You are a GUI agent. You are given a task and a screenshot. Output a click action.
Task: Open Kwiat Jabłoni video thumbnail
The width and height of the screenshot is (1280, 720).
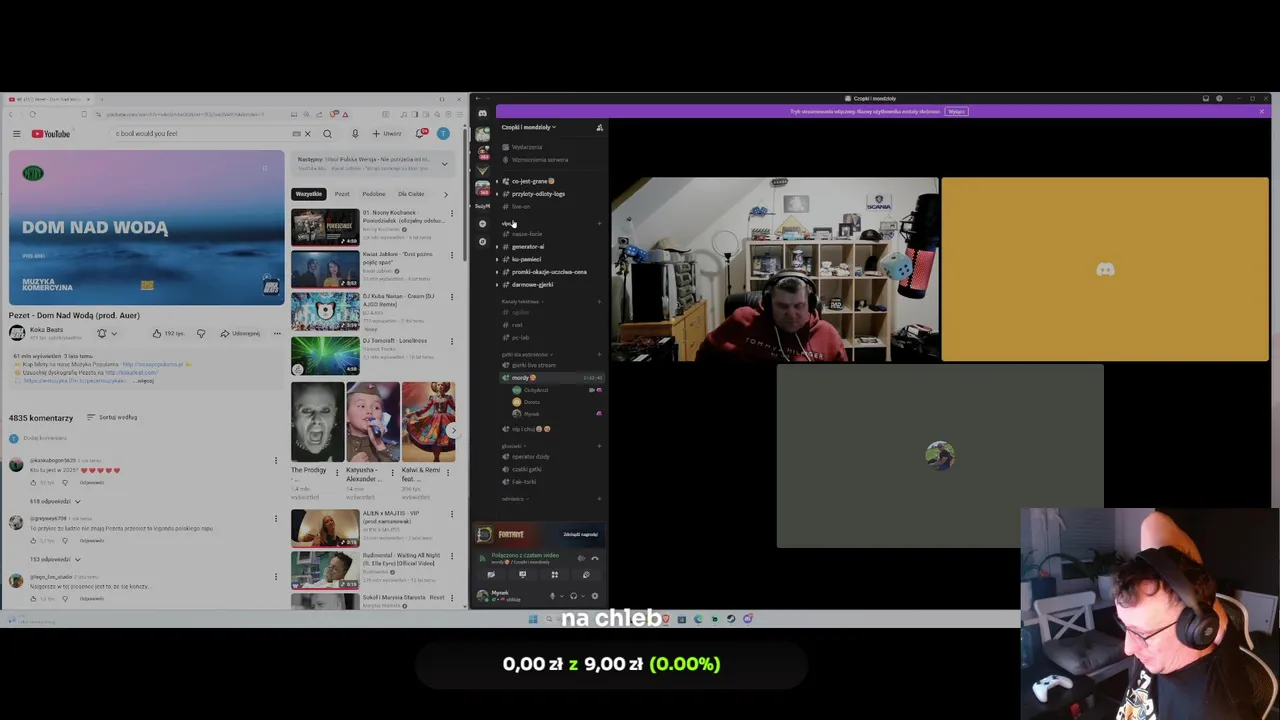[325, 269]
